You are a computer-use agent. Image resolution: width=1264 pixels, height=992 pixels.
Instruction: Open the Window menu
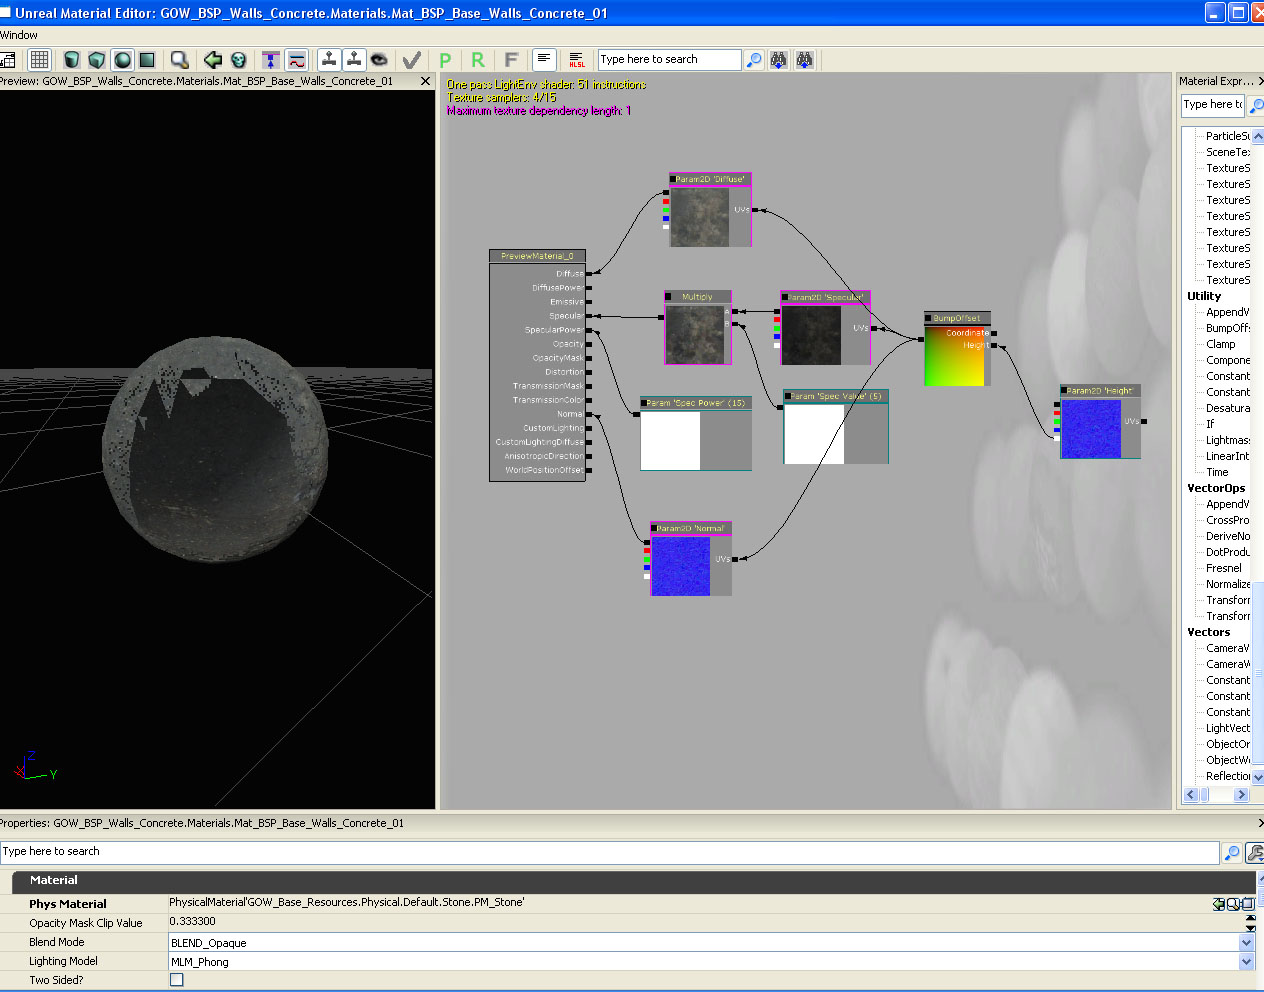point(19,35)
